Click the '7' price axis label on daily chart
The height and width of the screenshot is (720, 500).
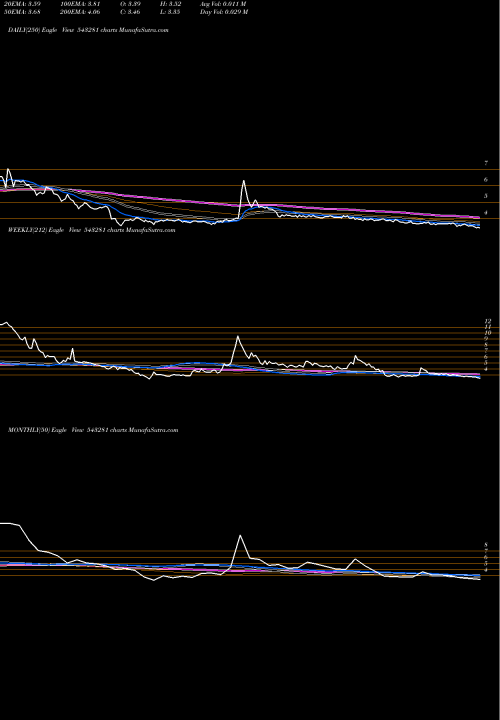point(486,163)
